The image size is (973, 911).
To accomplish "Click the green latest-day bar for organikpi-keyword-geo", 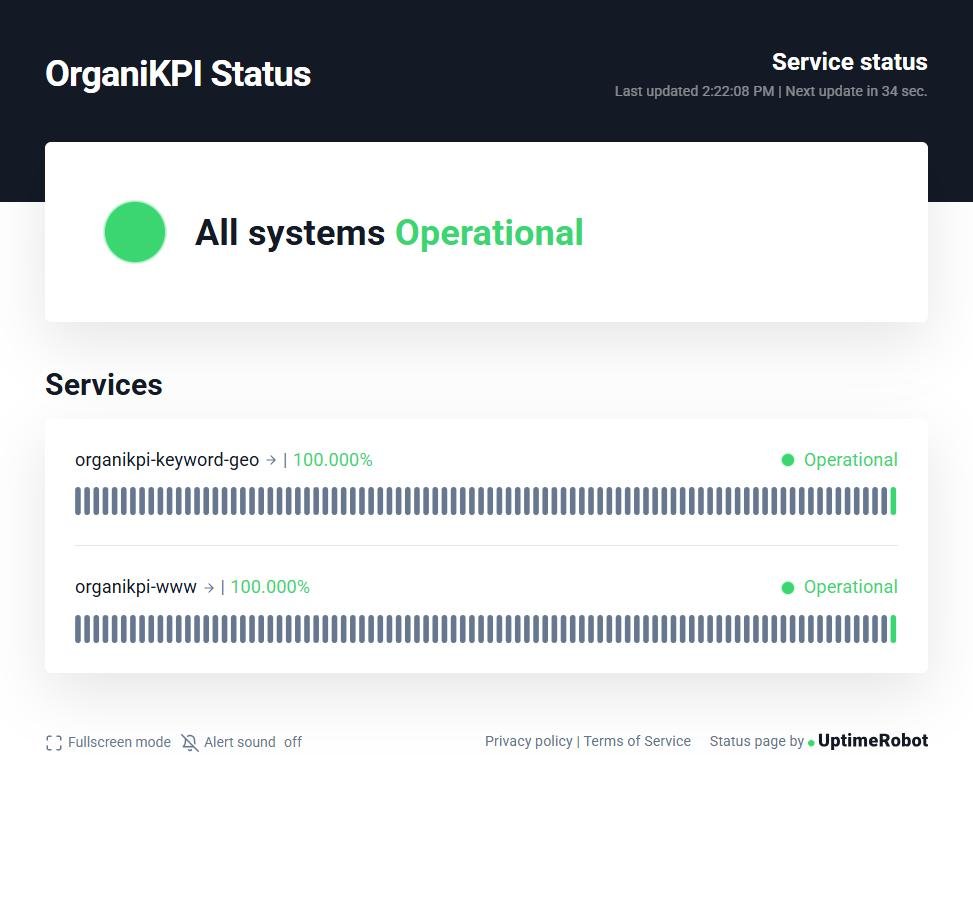I will (893, 501).
